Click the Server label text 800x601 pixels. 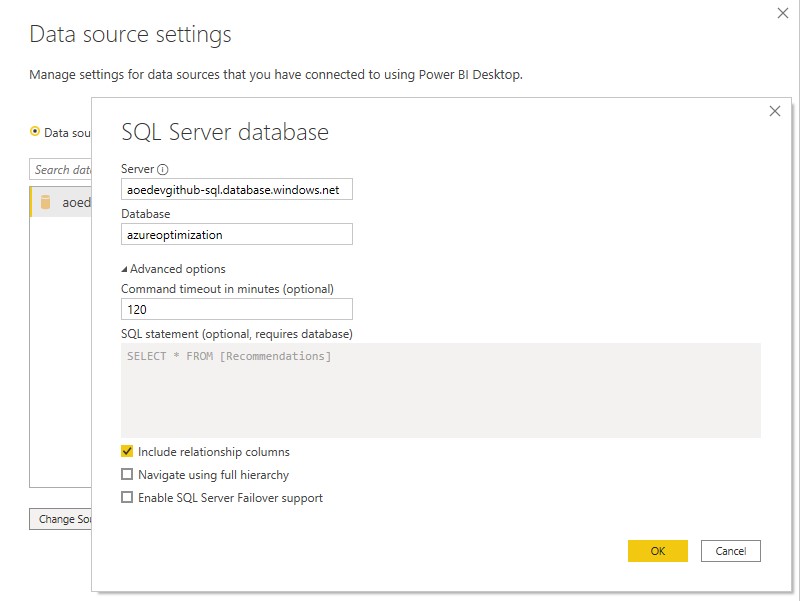pyautogui.click(x=137, y=169)
